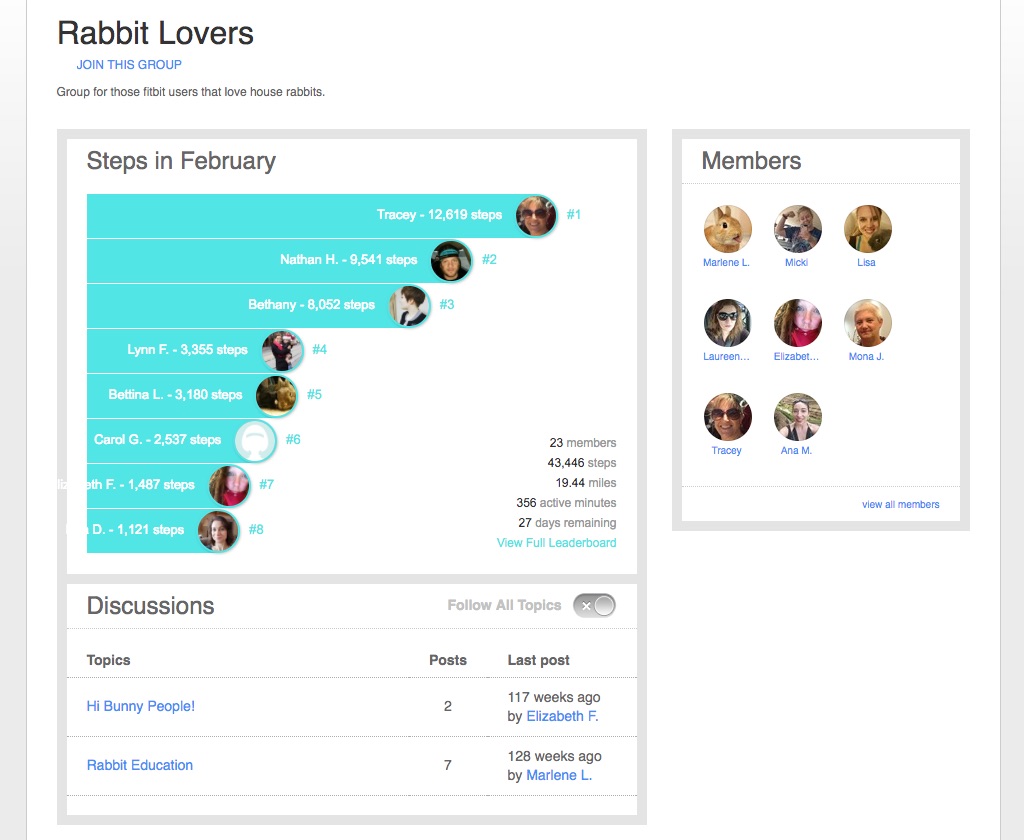Image resolution: width=1024 pixels, height=840 pixels.
Task: Click view all members link
Action: point(900,505)
